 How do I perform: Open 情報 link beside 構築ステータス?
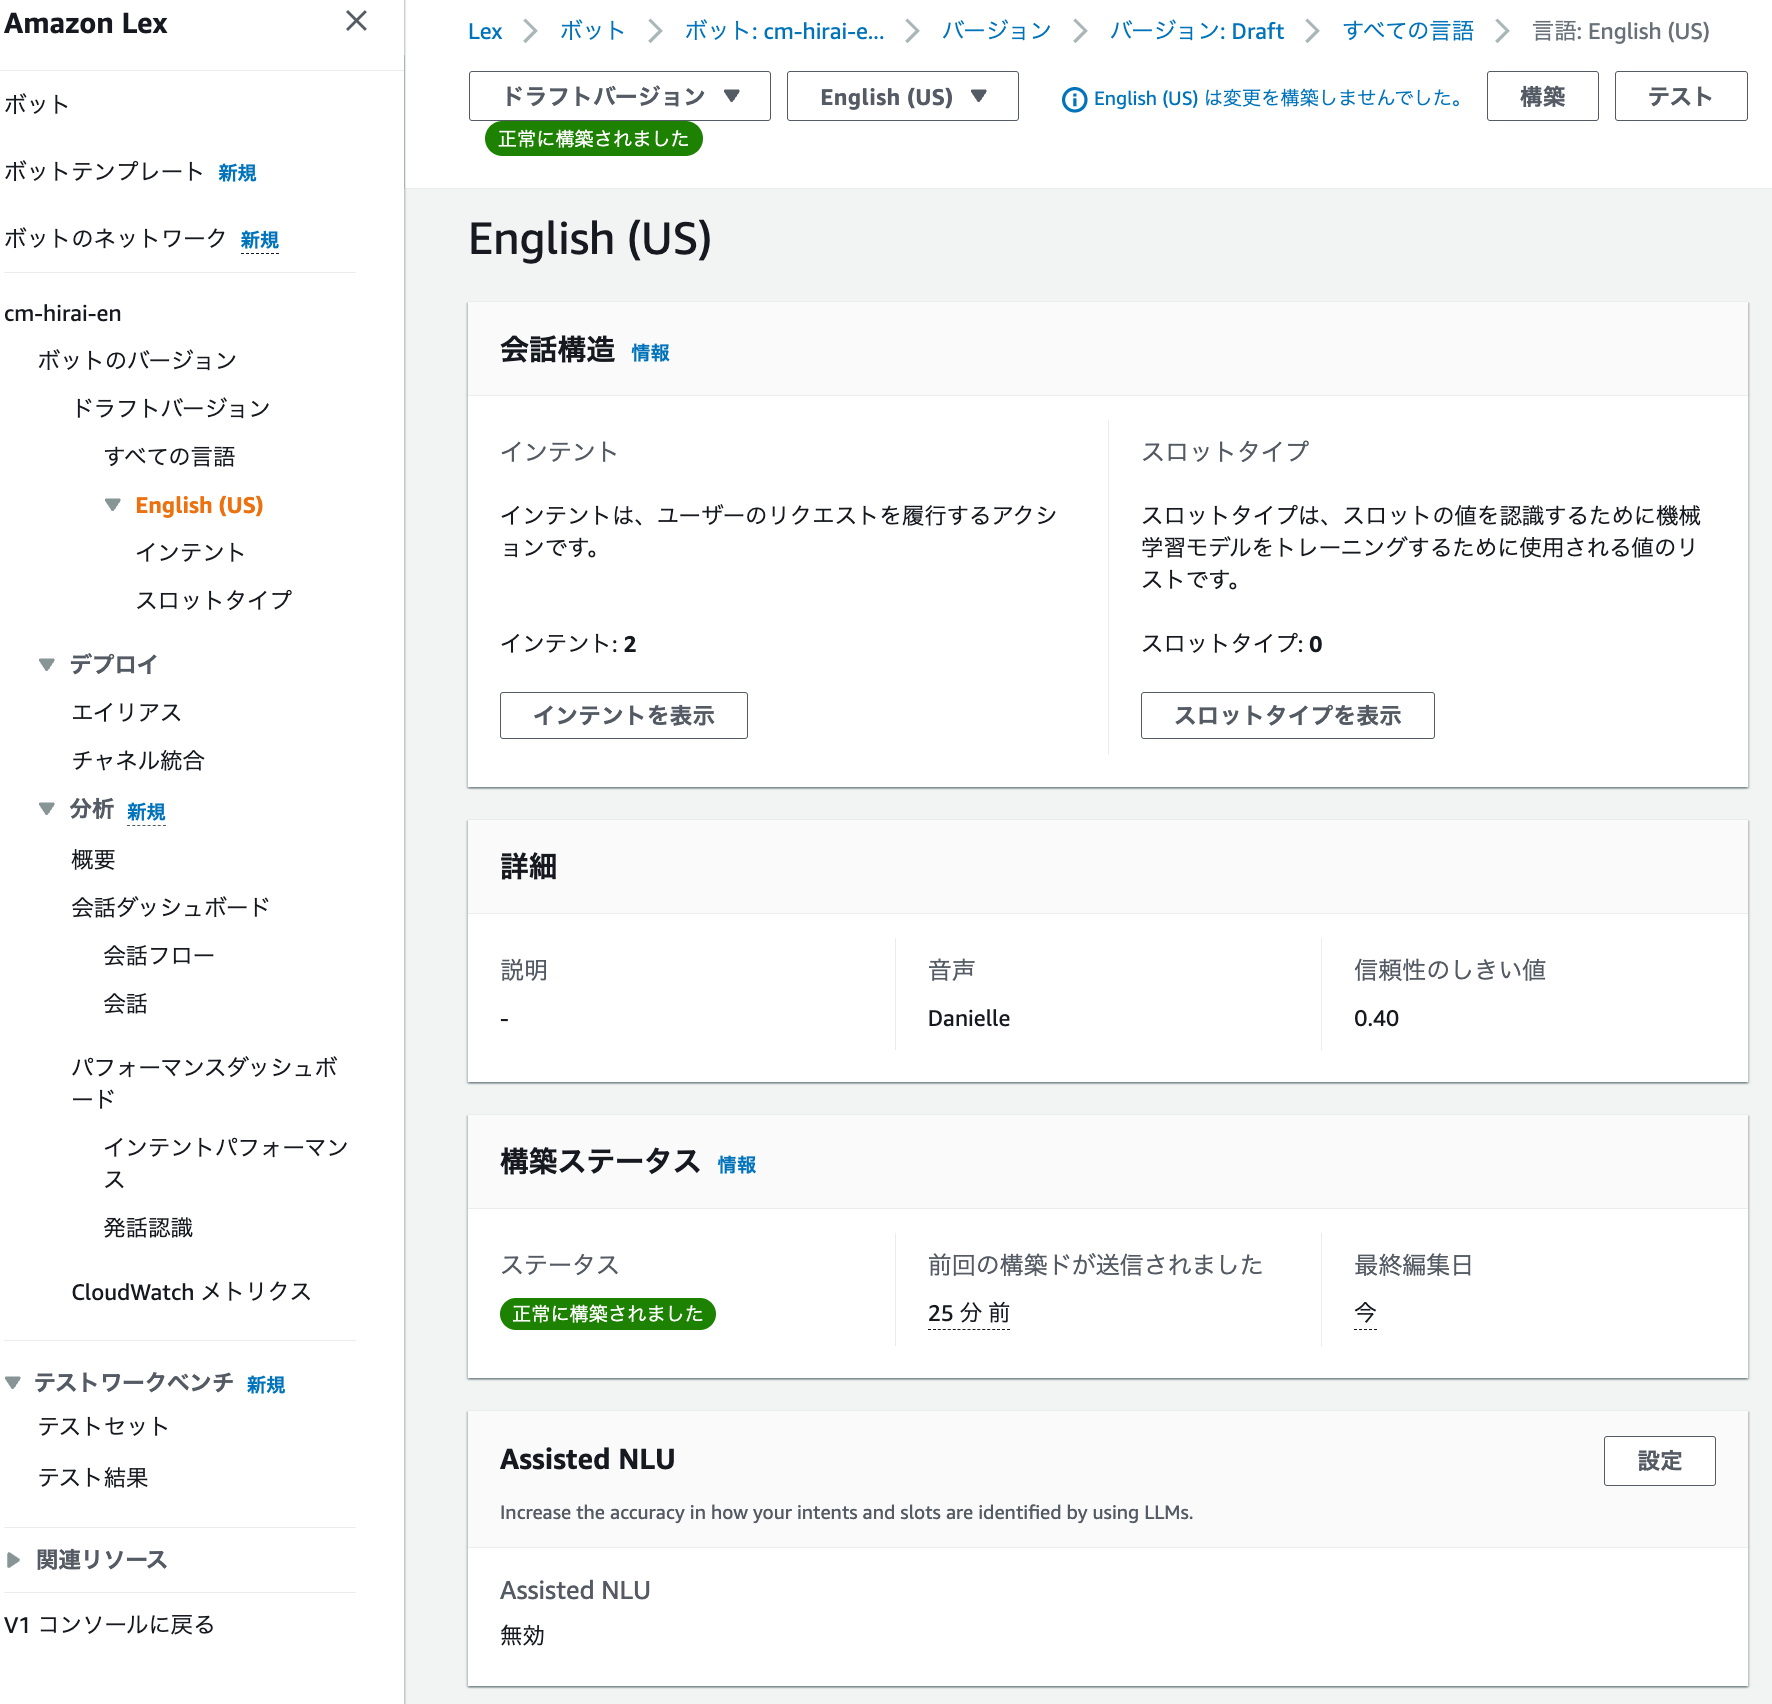736,1165
